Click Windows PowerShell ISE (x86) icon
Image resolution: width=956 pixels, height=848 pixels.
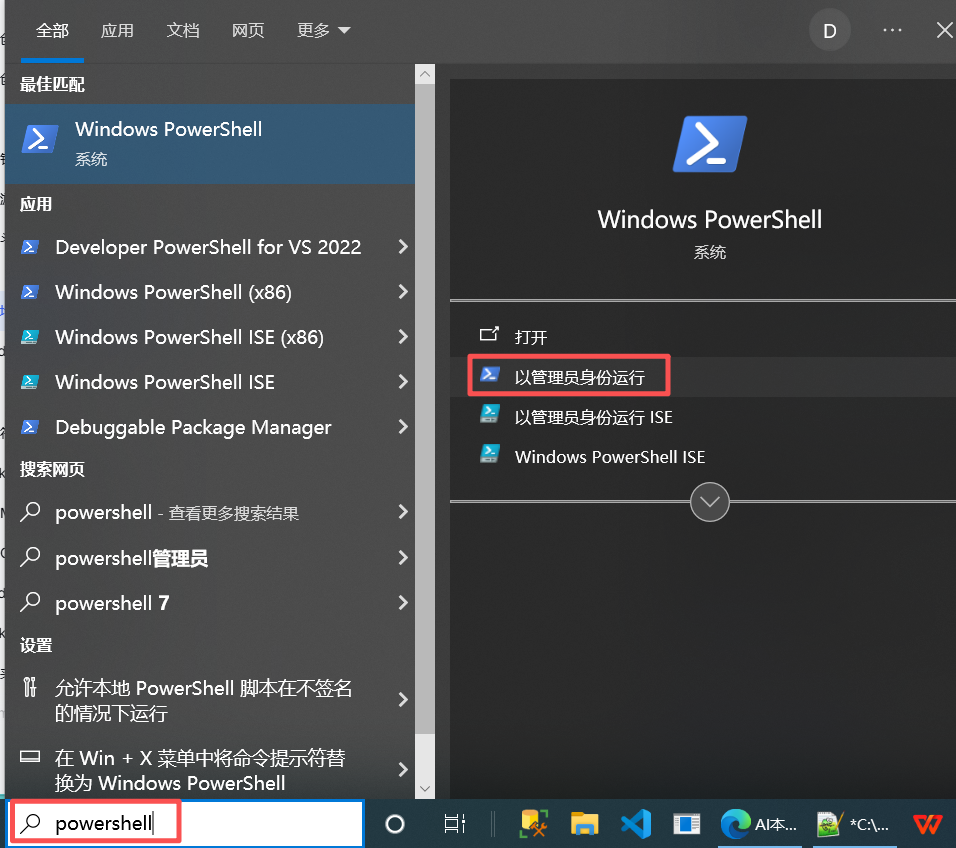(x=30, y=337)
